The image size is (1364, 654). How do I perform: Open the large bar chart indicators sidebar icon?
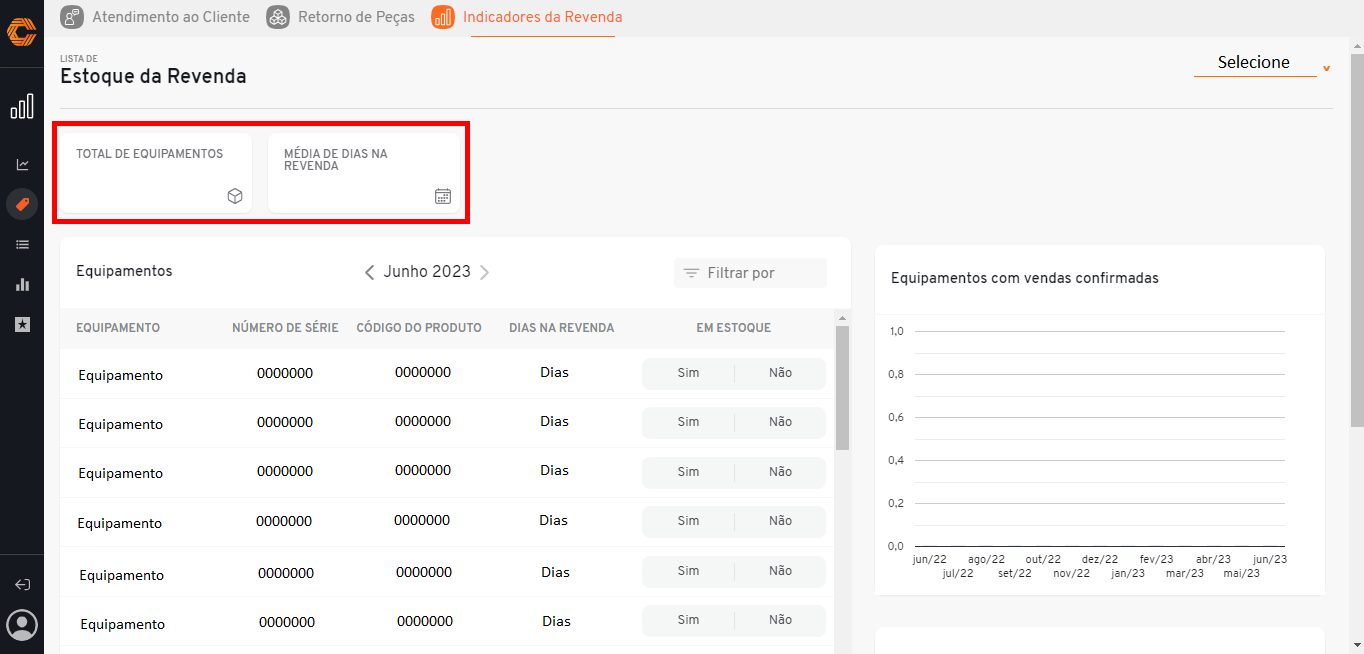(x=22, y=106)
